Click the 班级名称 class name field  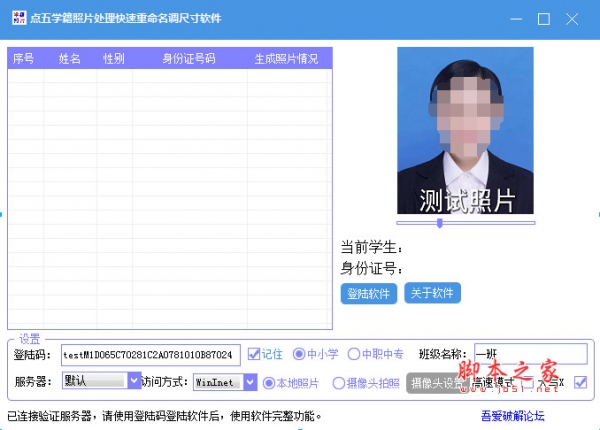point(531,354)
